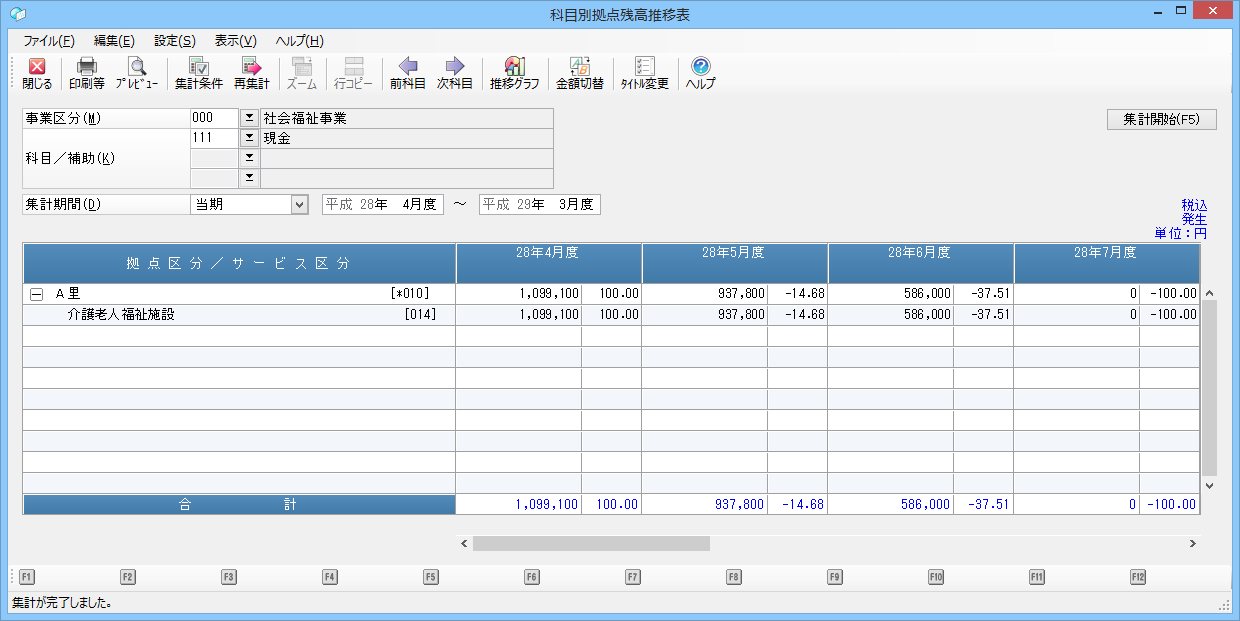Collapse the A里 tree row
The image size is (1240, 621).
tap(36, 294)
